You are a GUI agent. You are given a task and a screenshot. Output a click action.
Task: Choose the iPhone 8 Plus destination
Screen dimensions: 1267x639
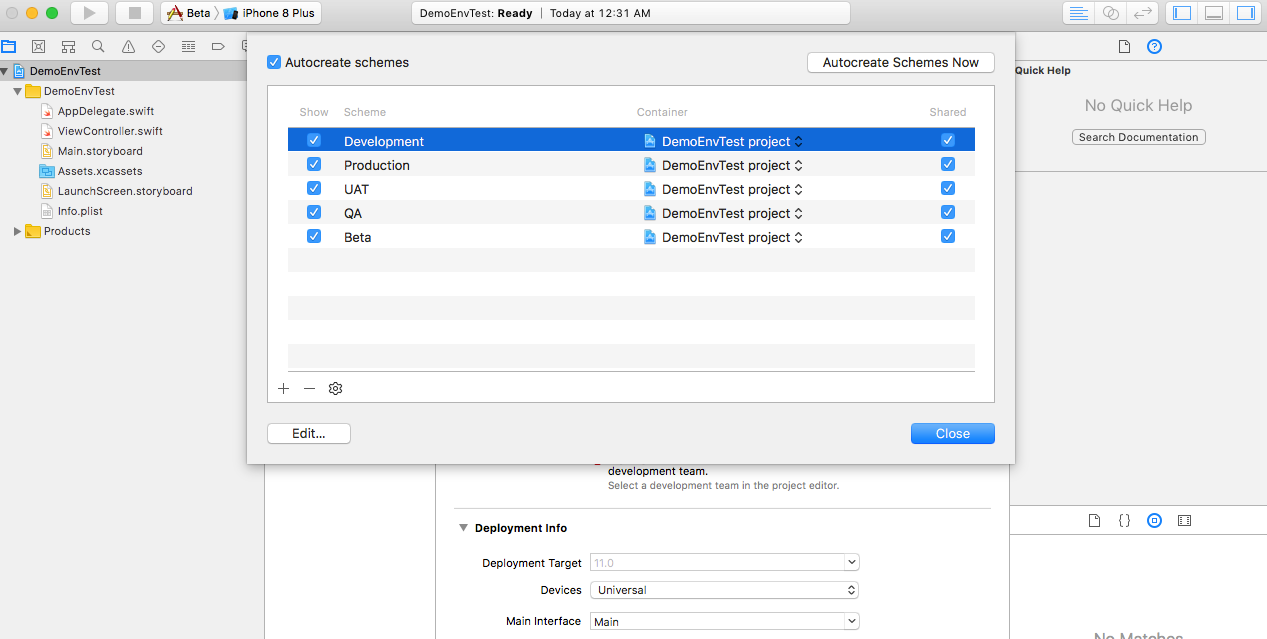tap(269, 13)
